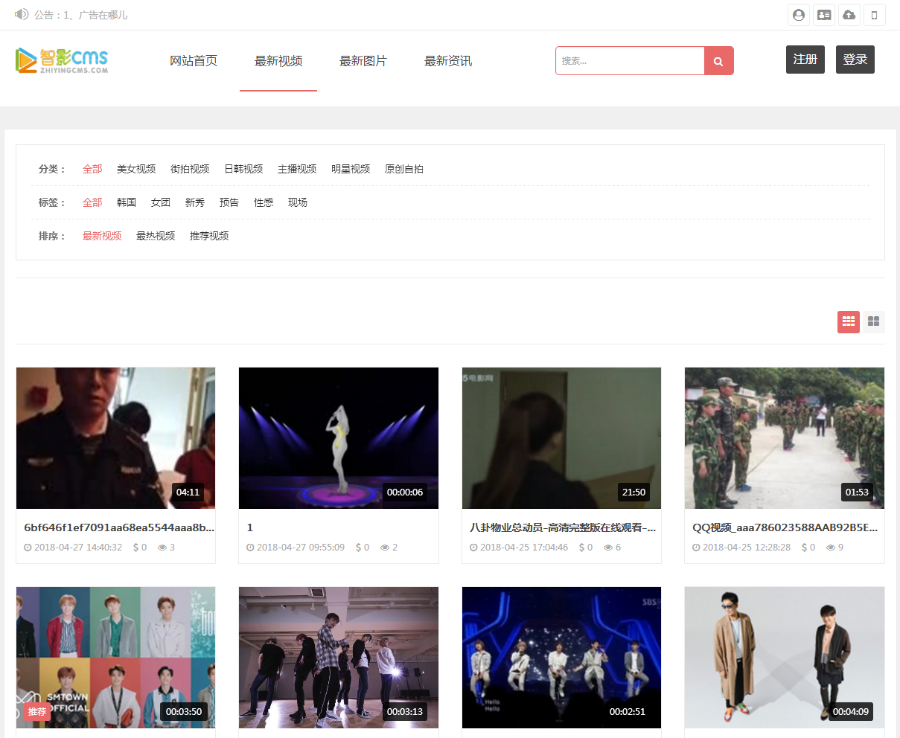Viewport: 900px width, 738px height.
Task: Switch to small grid view layout
Action: pos(848,321)
